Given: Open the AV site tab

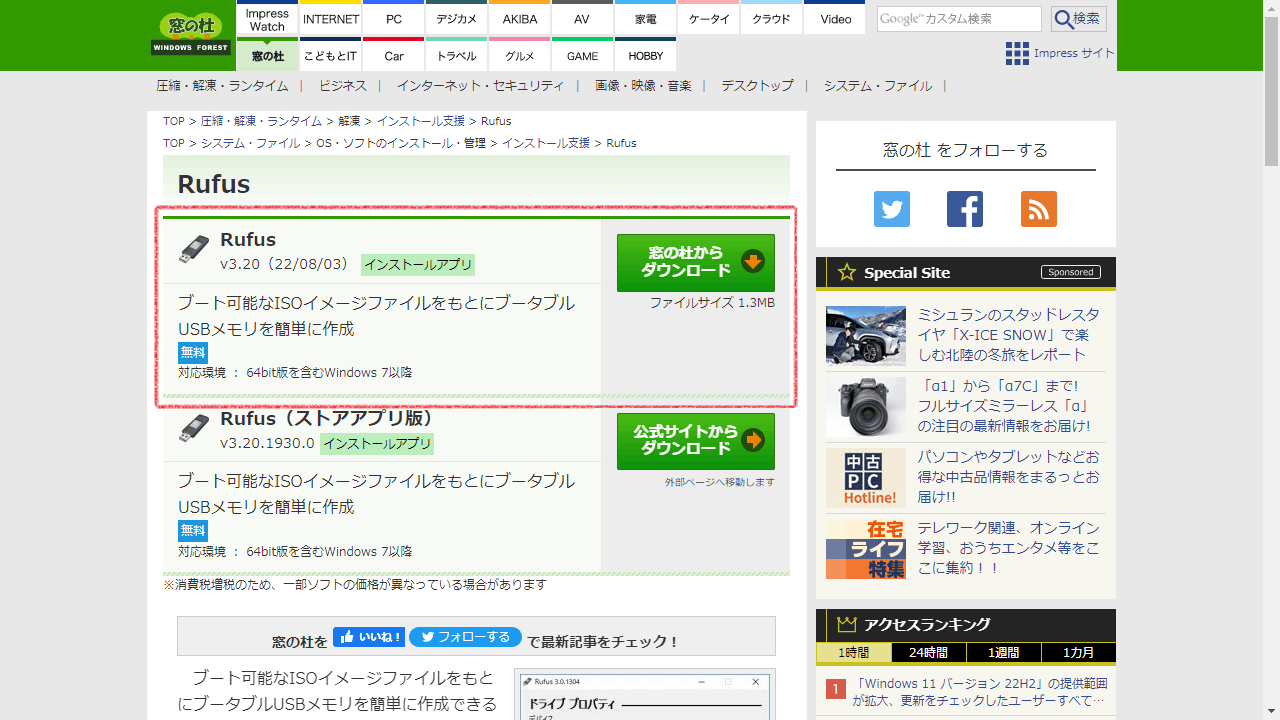Looking at the screenshot, I should point(582,19).
